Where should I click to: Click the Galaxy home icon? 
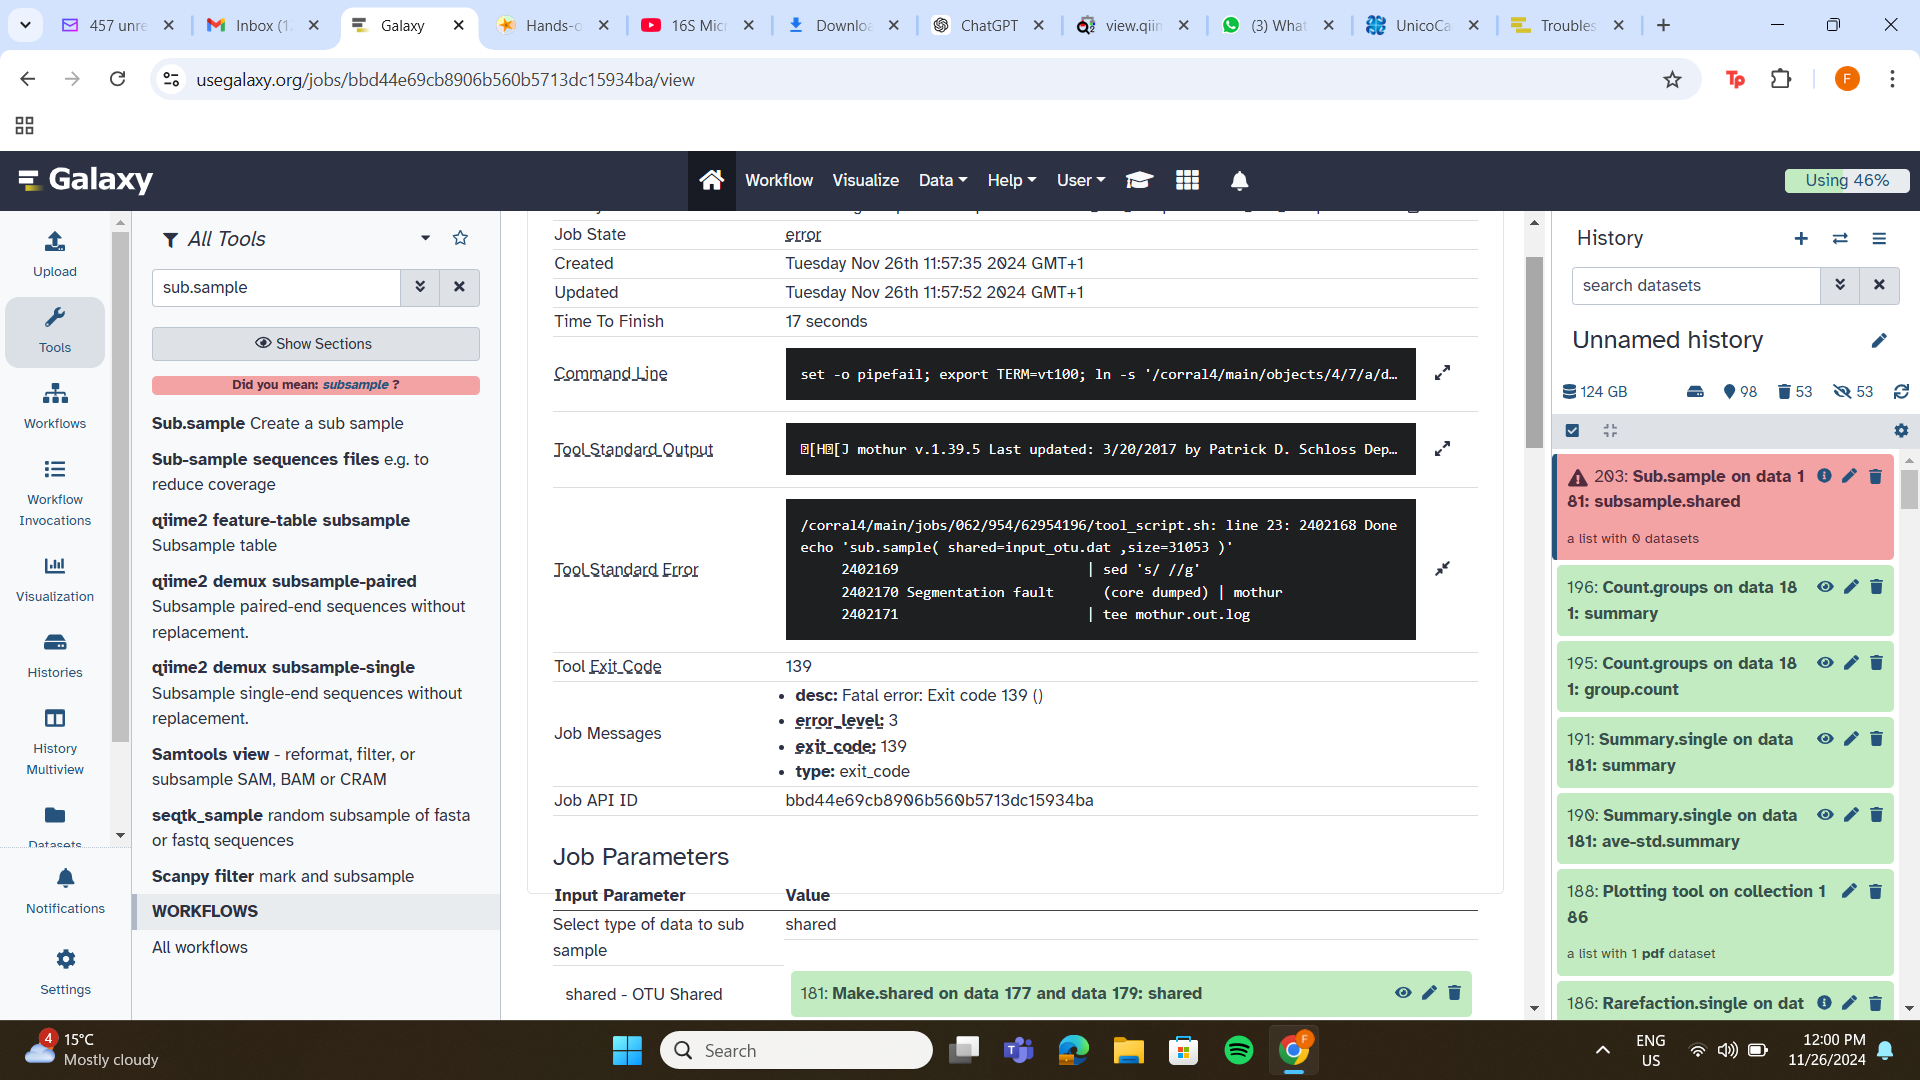pos(711,180)
